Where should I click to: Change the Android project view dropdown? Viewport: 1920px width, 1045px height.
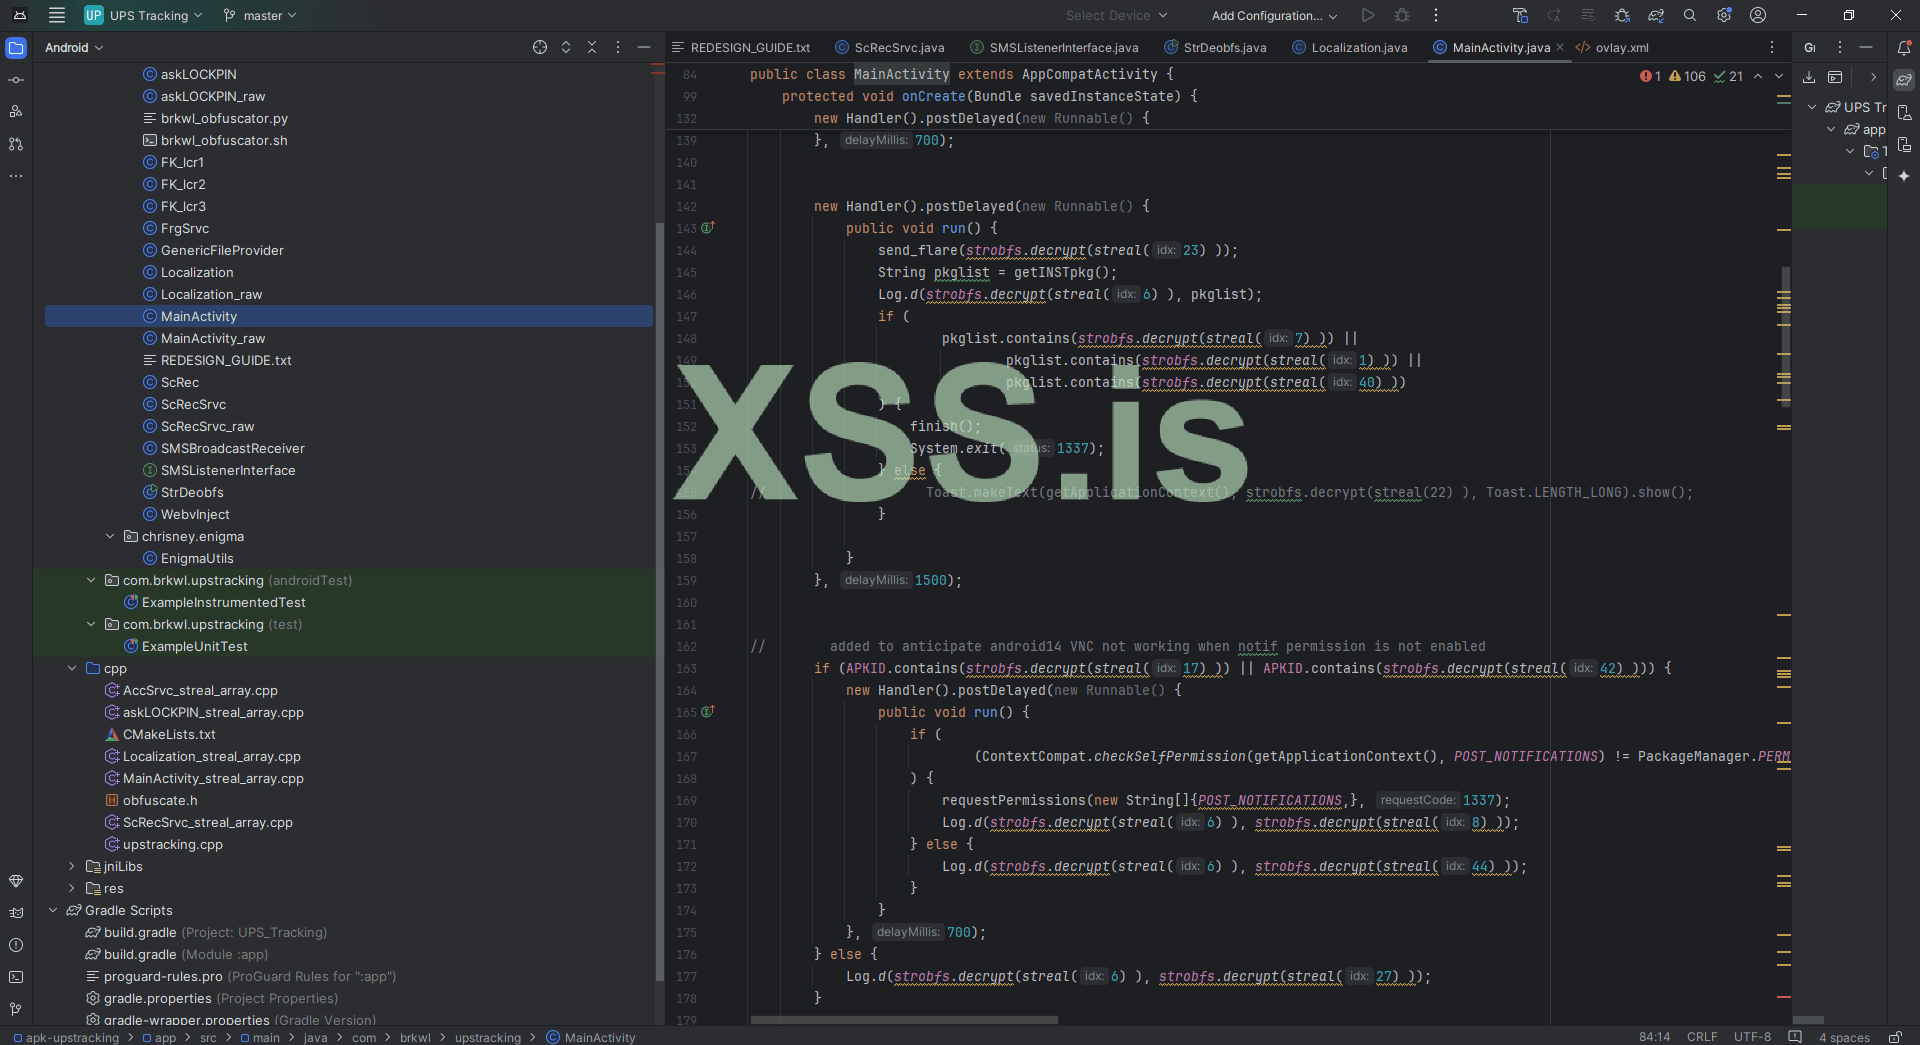click(x=74, y=47)
